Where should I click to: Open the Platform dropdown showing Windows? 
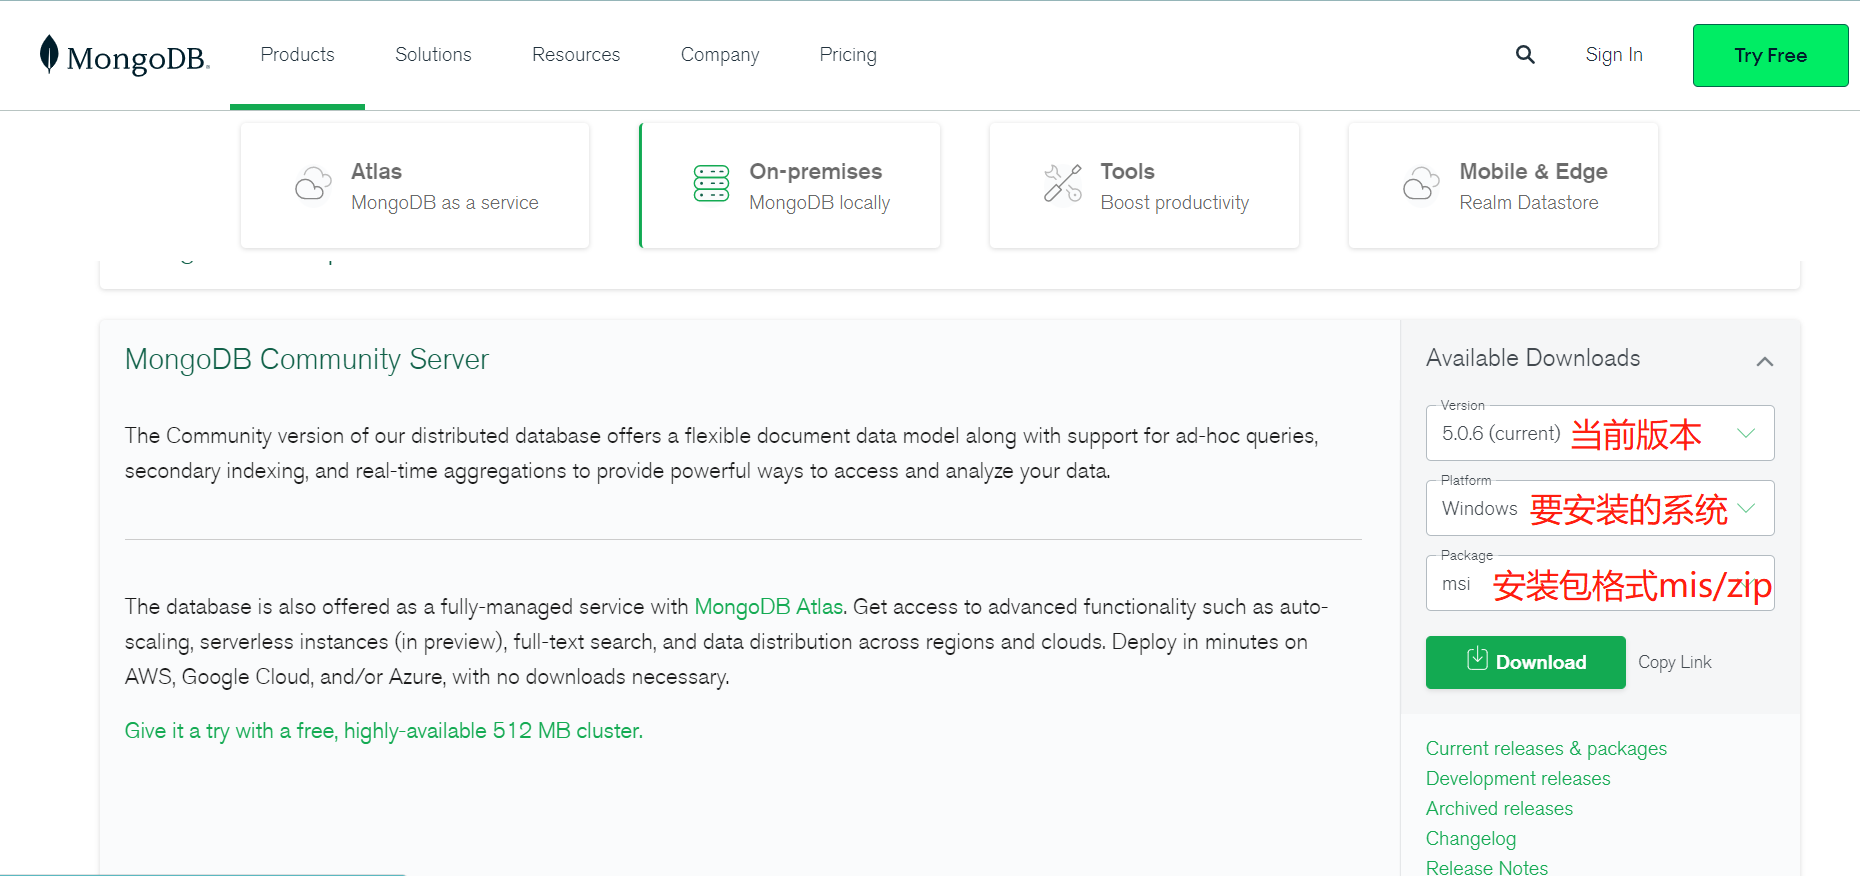coord(1600,508)
